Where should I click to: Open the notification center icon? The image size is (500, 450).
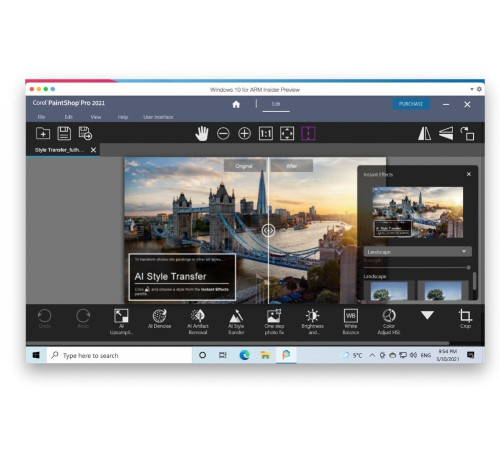[x=471, y=355]
